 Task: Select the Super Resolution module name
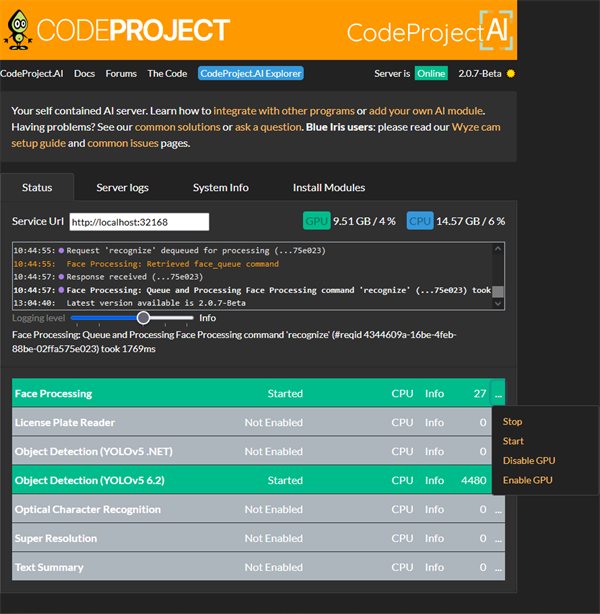pos(56,538)
